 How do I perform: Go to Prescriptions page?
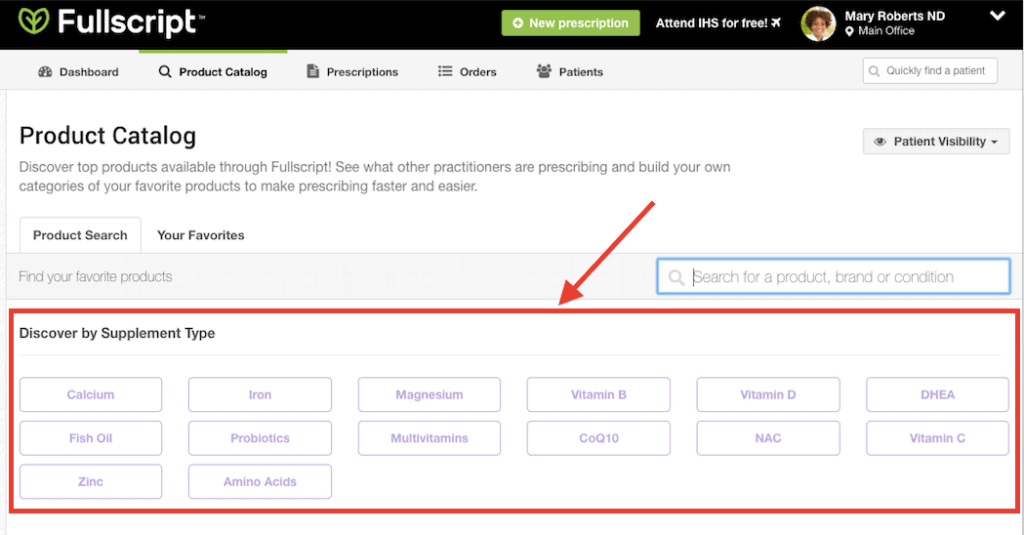353,72
